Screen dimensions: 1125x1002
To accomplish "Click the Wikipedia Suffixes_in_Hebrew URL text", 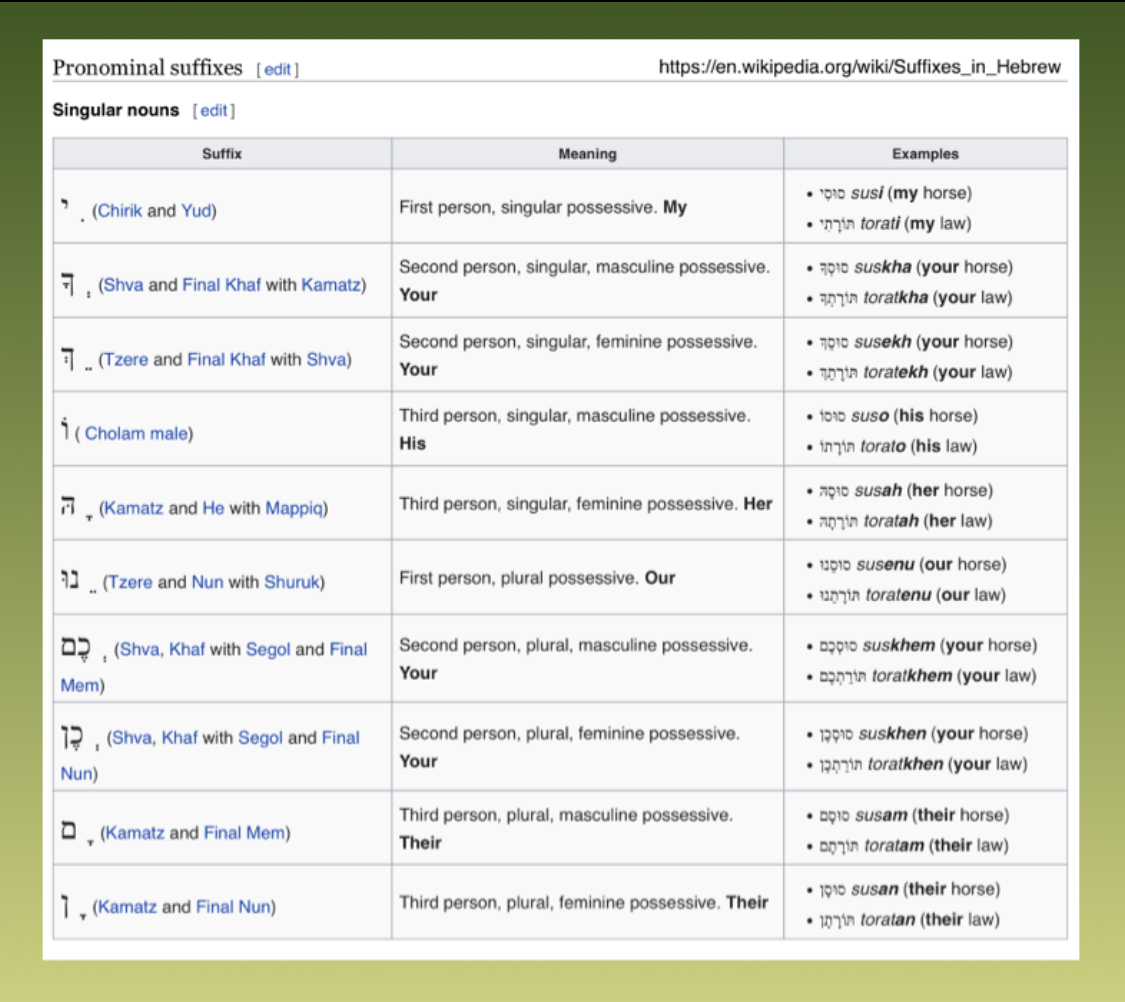I will click(859, 67).
